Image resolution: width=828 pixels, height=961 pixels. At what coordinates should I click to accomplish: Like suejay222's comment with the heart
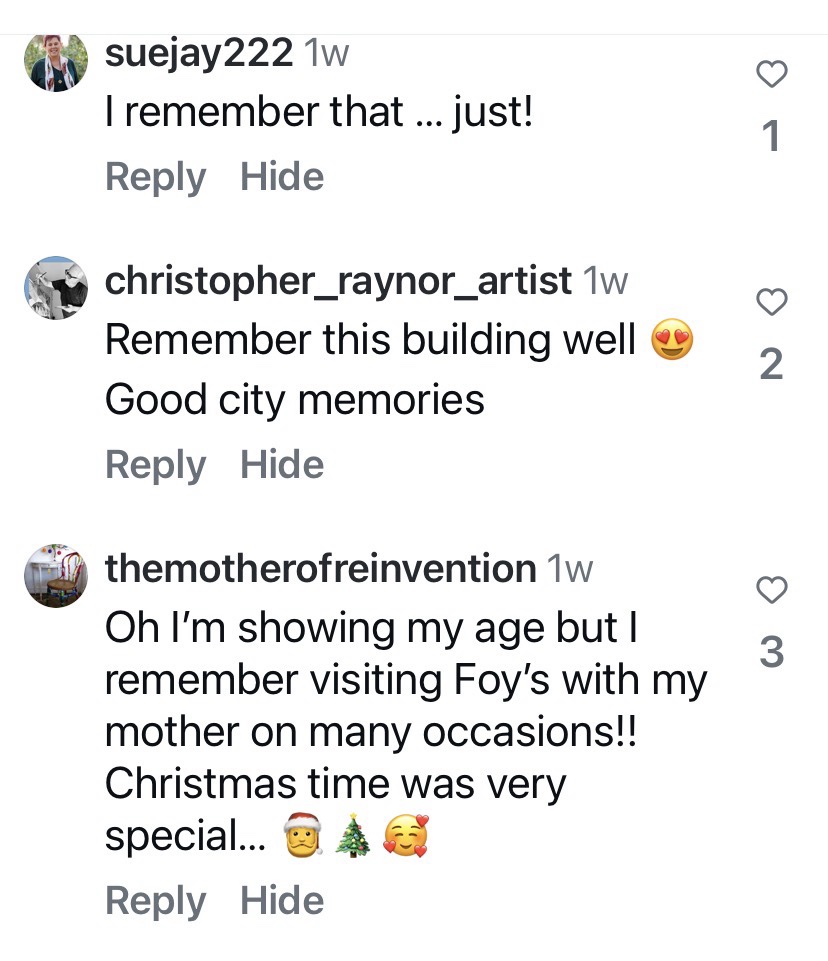(771, 74)
